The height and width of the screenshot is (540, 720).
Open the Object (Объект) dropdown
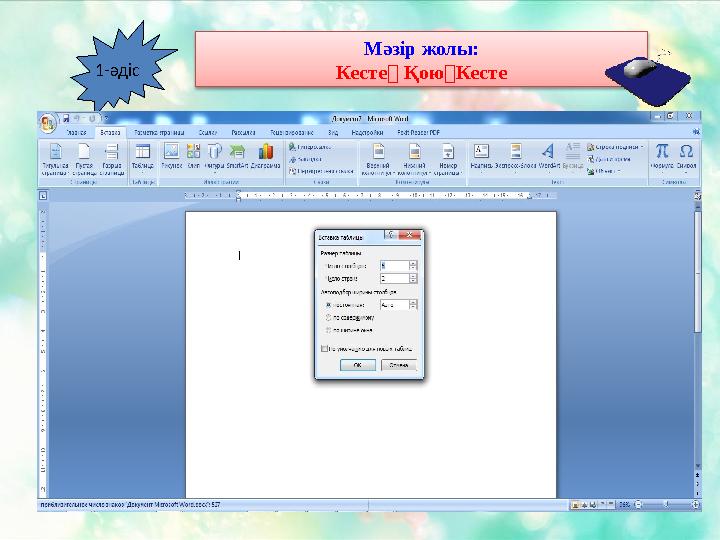pyautogui.click(x=604, y=171)
